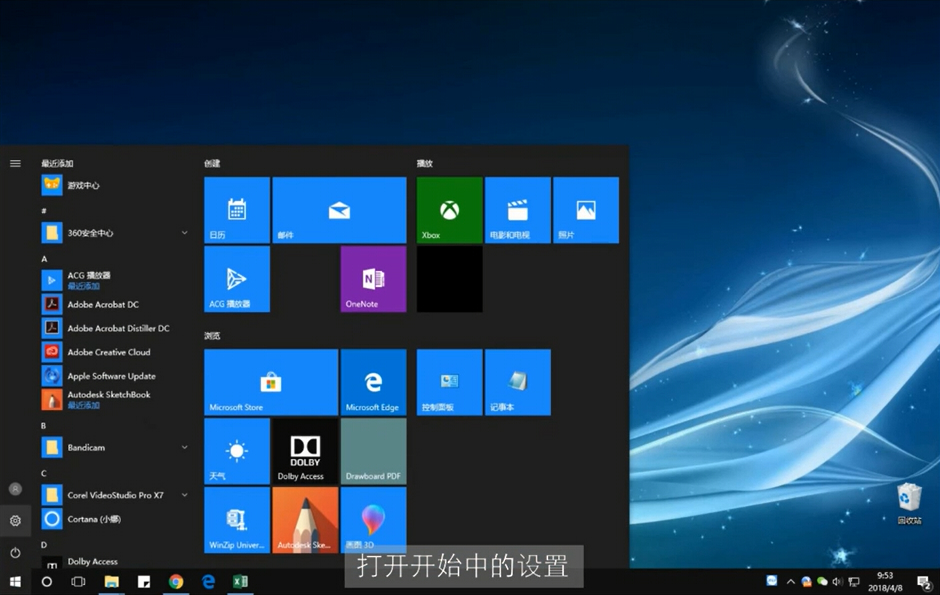Click the letter C group header

(44, 473)
